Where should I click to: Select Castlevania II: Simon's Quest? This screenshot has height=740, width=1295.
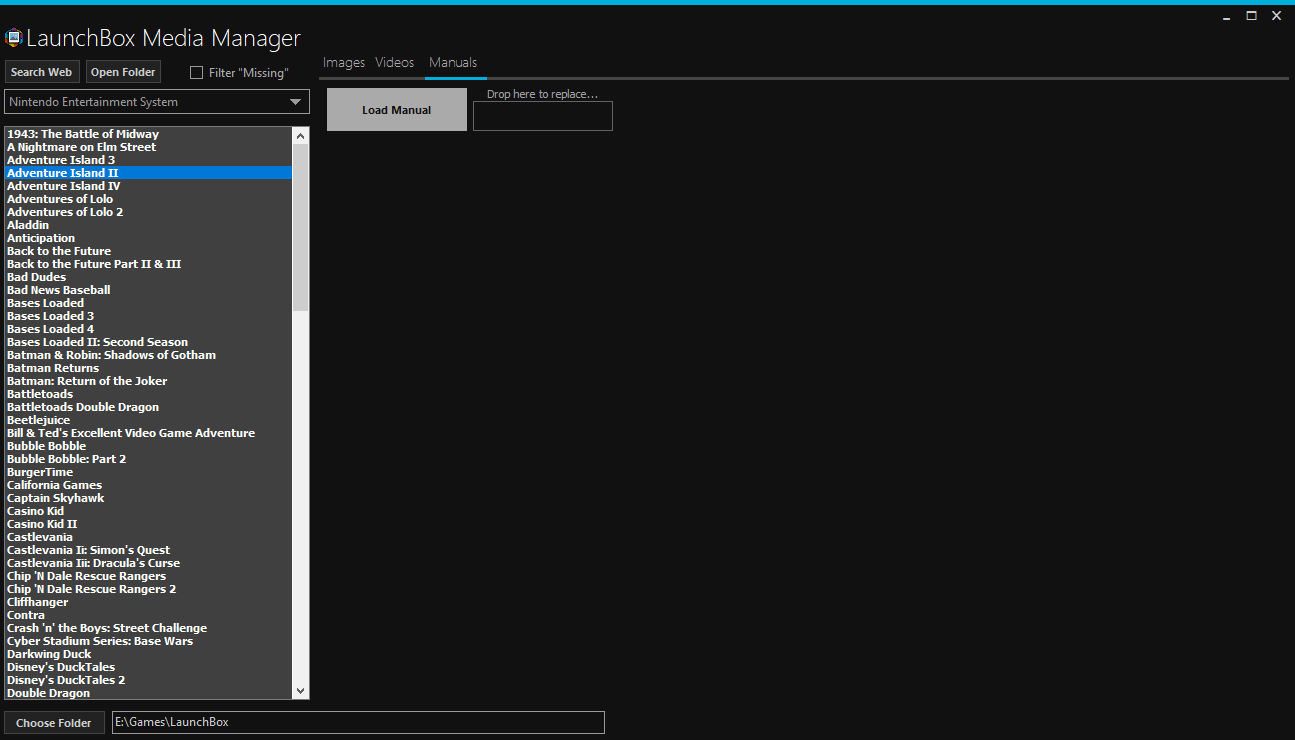pyautogui.click(x=148, y=550)
